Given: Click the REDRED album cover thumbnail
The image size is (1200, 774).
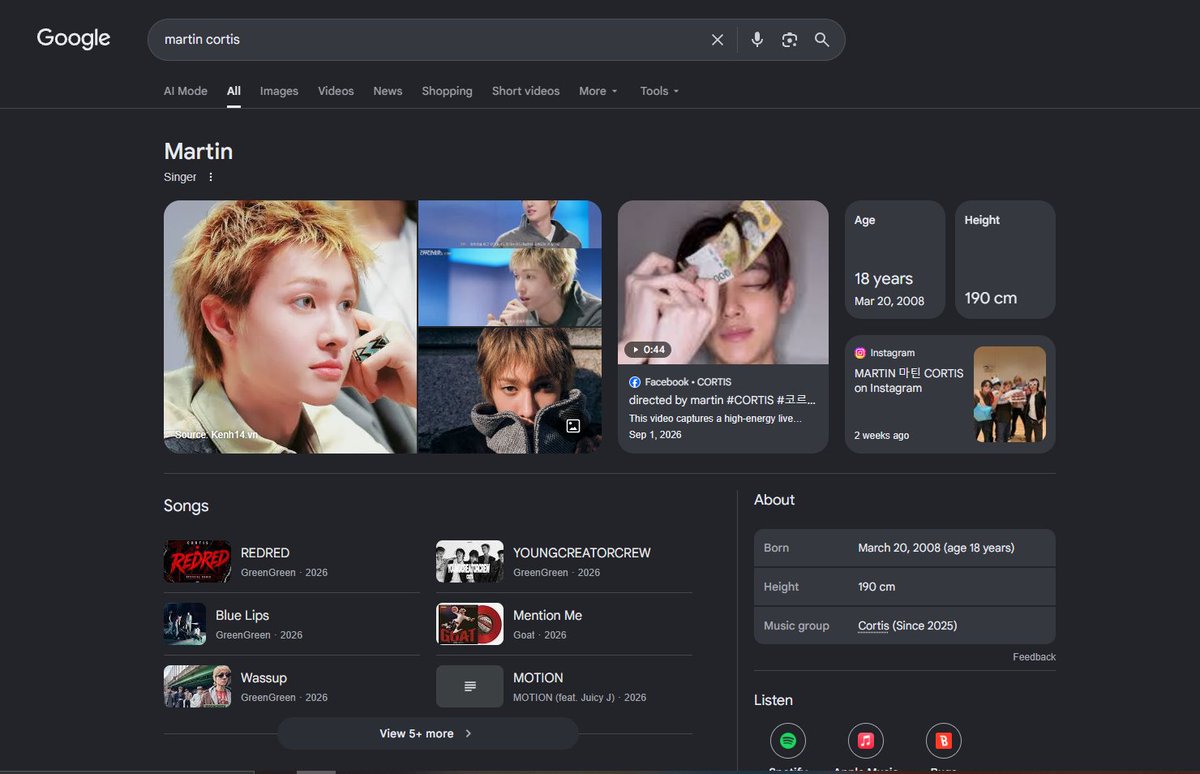Looking at the screenshot, I should pyautogui.click(x=197, y=562).
